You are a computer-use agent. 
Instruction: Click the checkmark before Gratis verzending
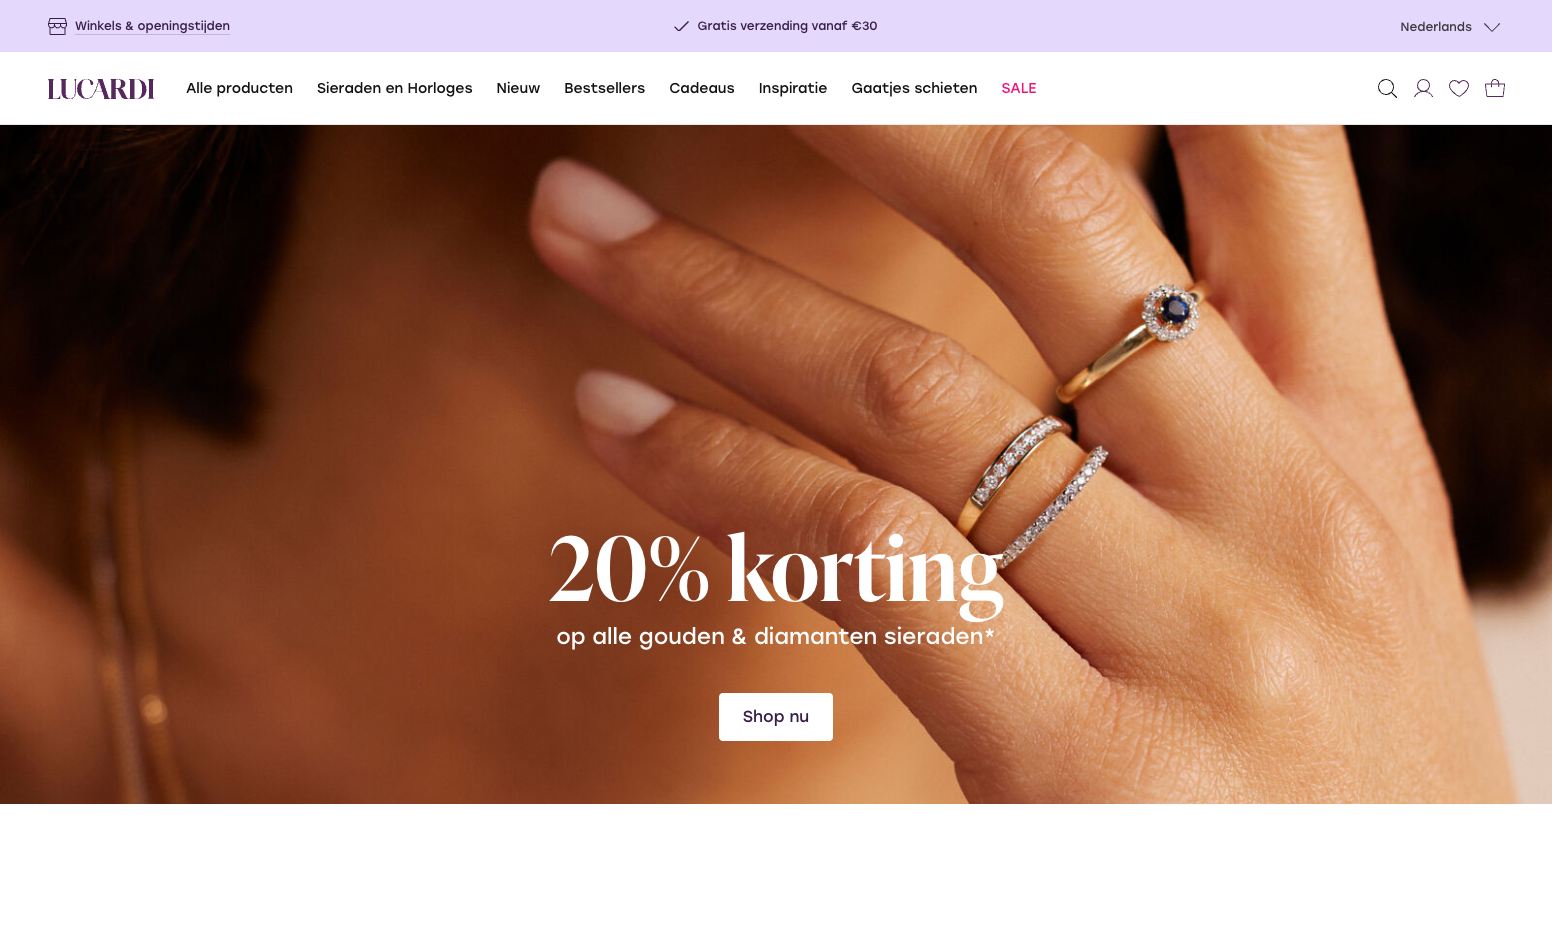point(682,26)
